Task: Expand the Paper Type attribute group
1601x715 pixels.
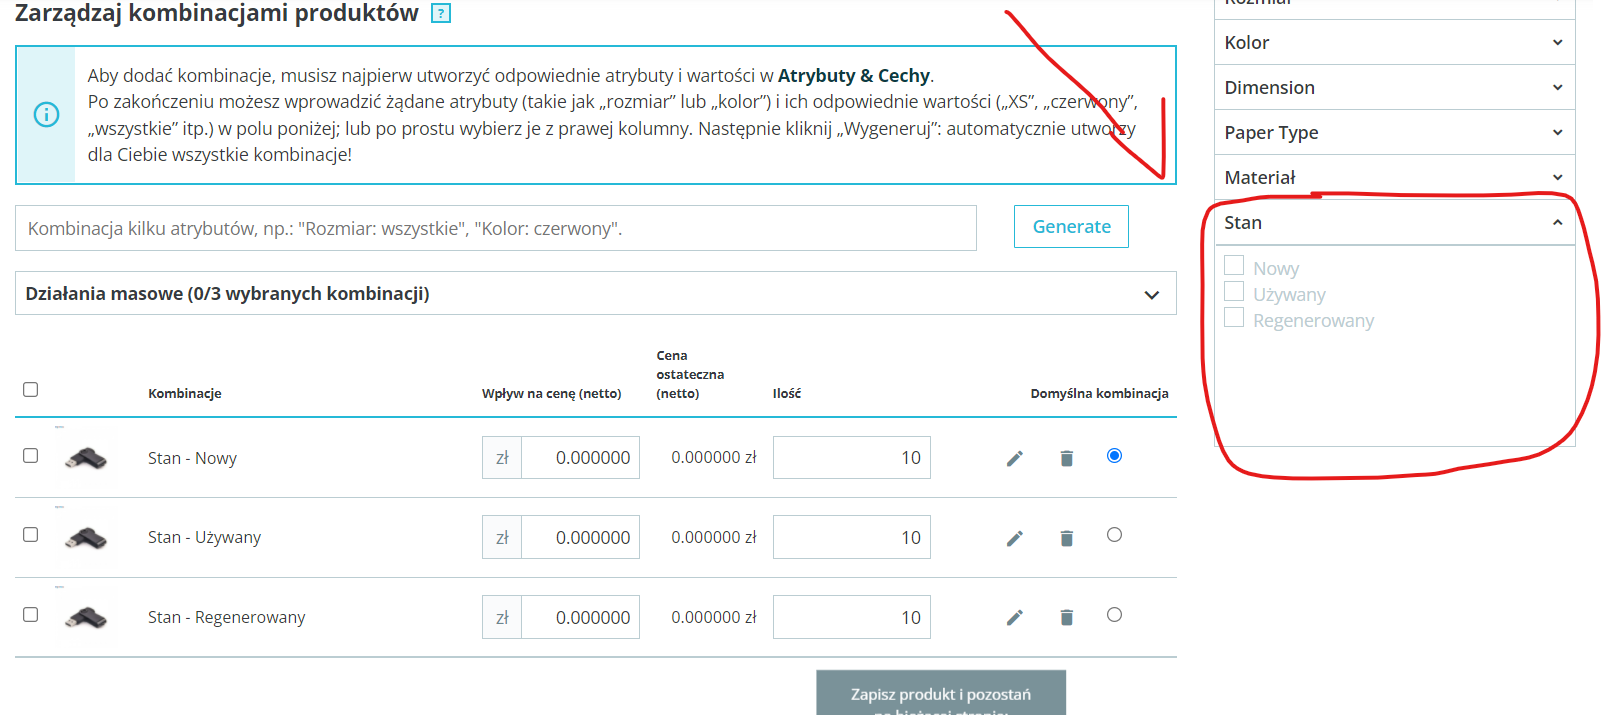Action: point(1394,132)
